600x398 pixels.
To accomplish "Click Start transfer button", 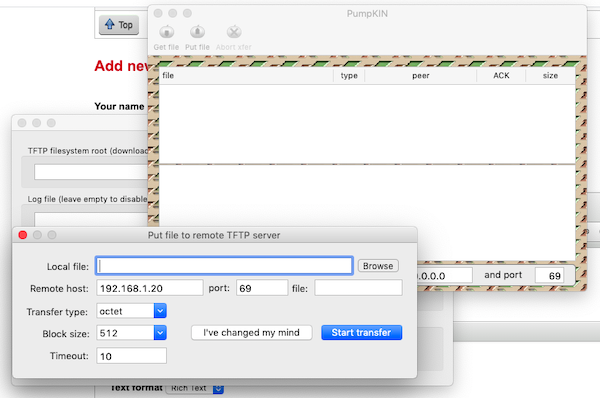I will coord(362,333).
